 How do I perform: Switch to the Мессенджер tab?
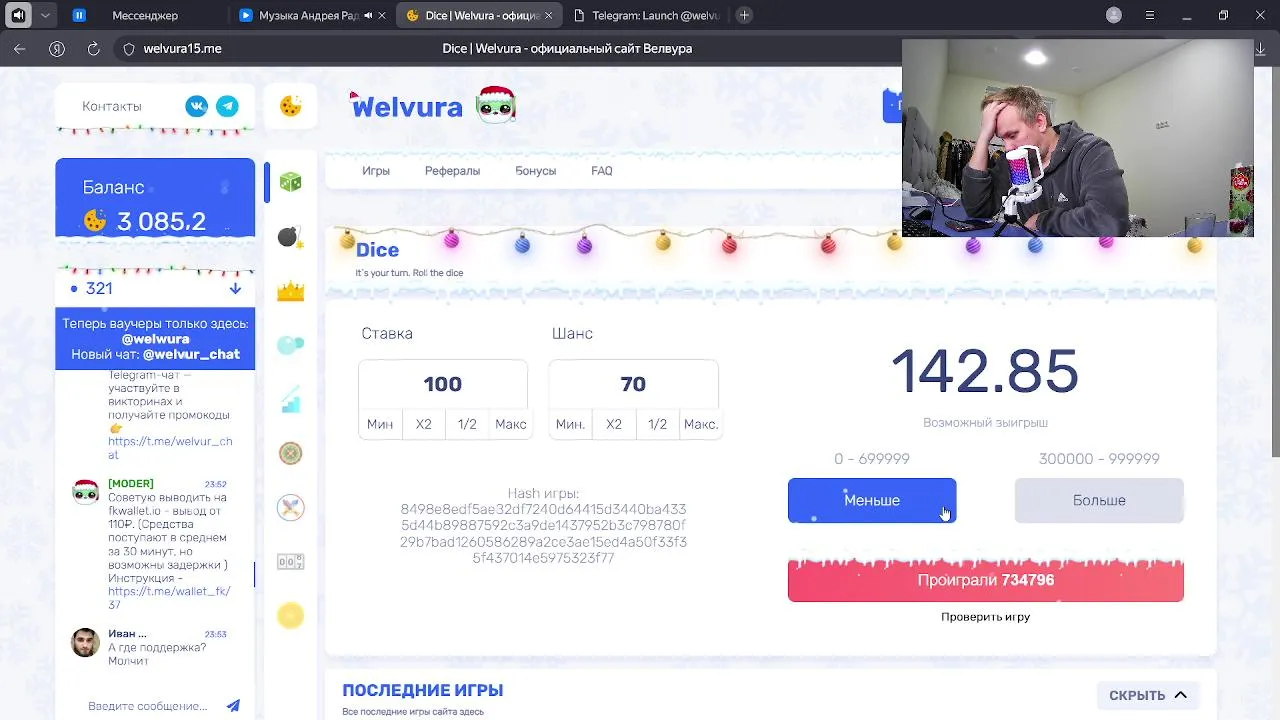click(x=145, y=15)
